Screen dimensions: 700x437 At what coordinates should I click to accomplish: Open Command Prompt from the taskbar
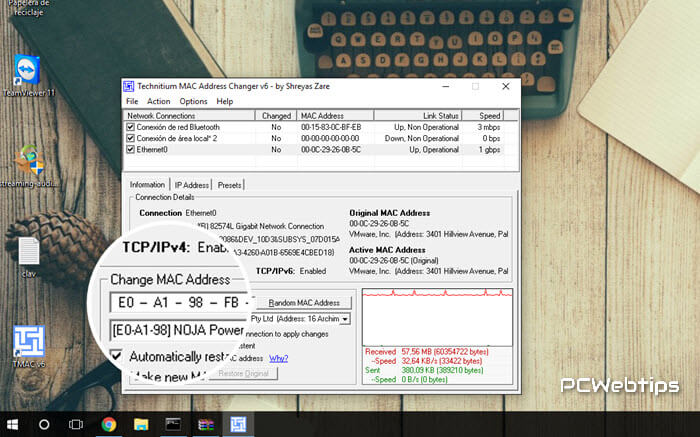[173, 425]
